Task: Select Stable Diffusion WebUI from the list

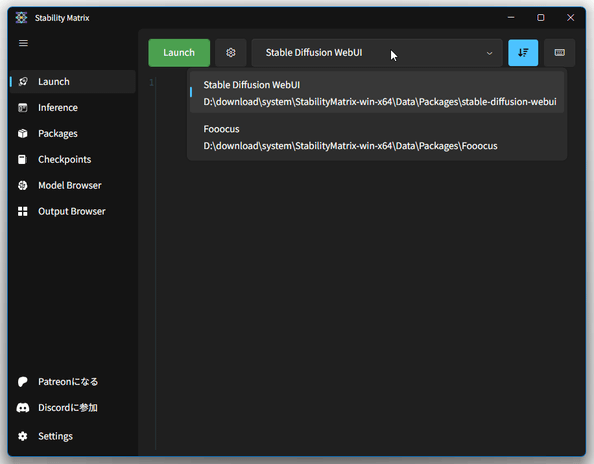Action: [x=377, y=92]
